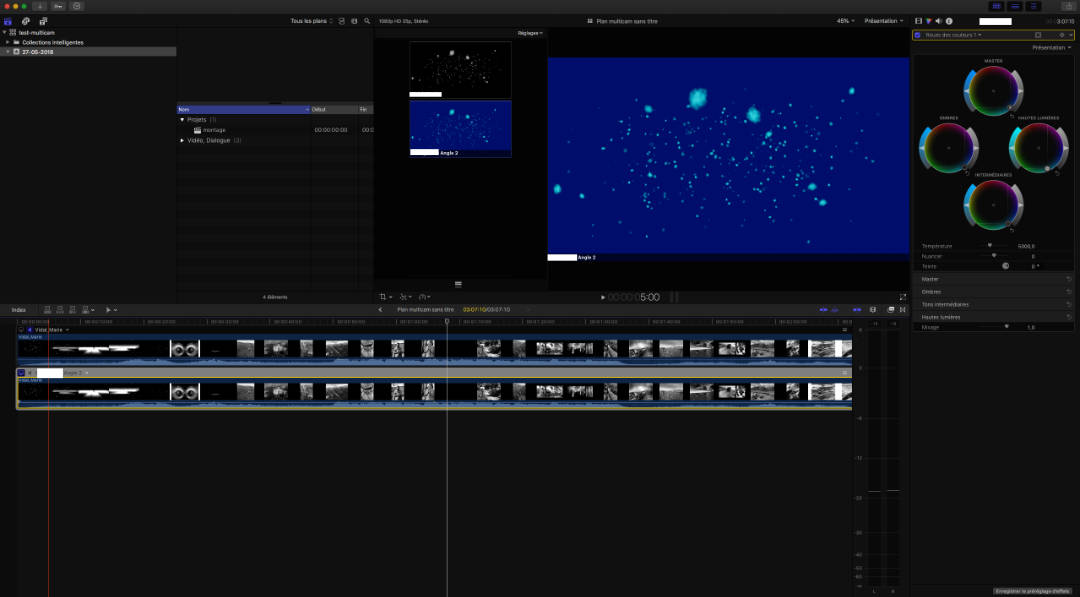Click the Keyword Editor key button
The height and width of the screenshot is (597, 1080).
tap(59, 6)
